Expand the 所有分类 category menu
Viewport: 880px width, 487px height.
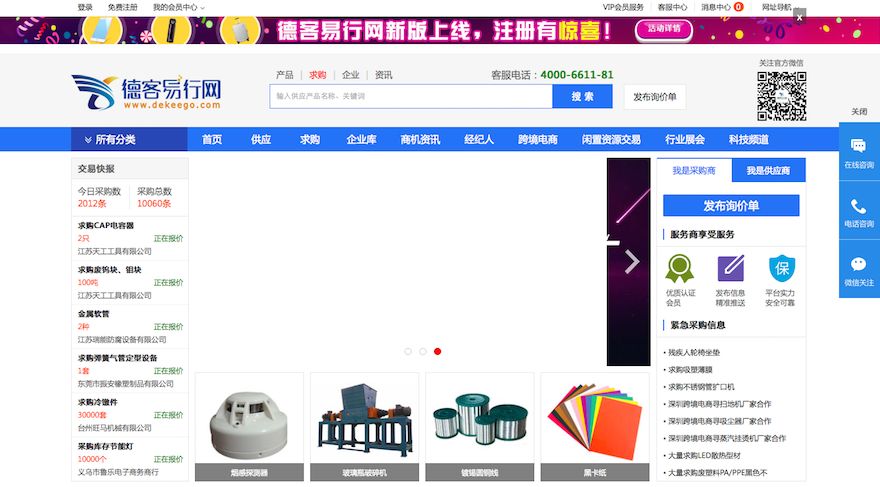pos(129,139)
